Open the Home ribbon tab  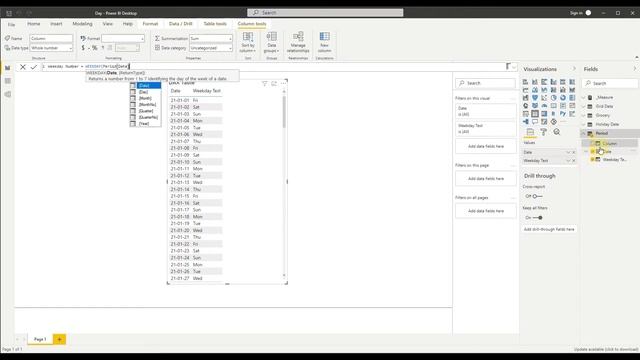coord(33,24)
